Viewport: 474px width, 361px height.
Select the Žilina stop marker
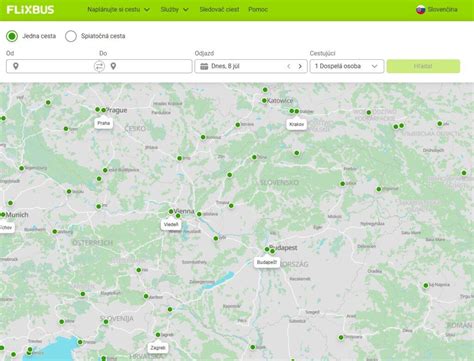(254, 157)
